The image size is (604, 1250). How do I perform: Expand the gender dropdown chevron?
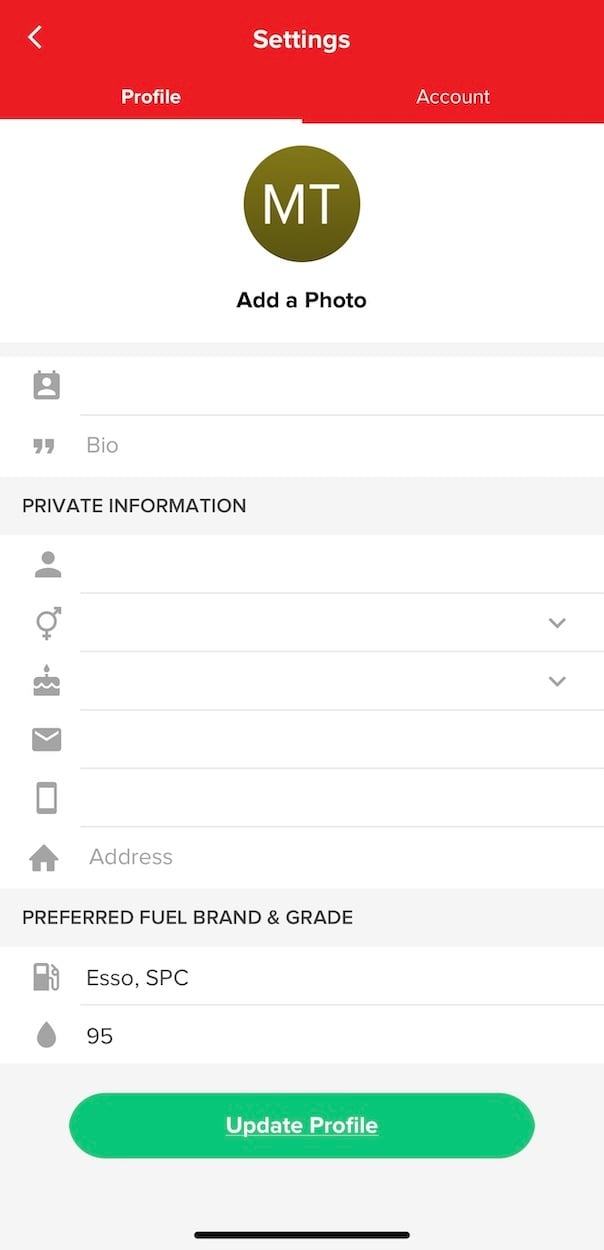point(557,623)
